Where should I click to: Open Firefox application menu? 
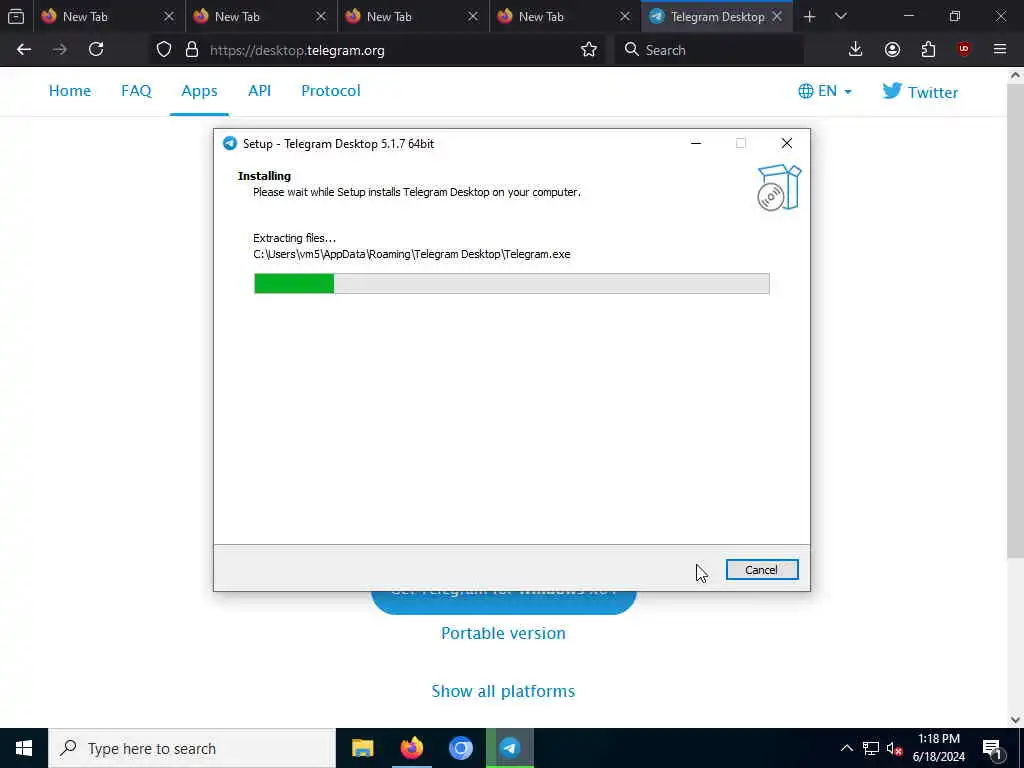1000,50
